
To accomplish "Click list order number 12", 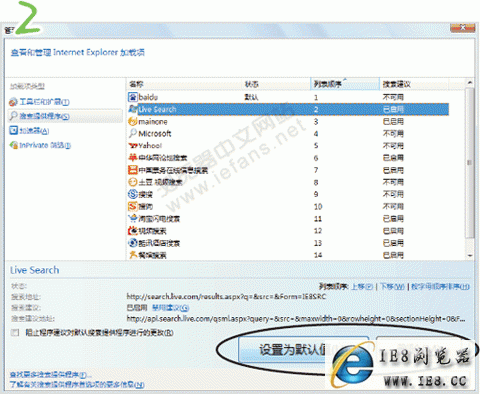I will pyautogui.click(x=318, y=231).
